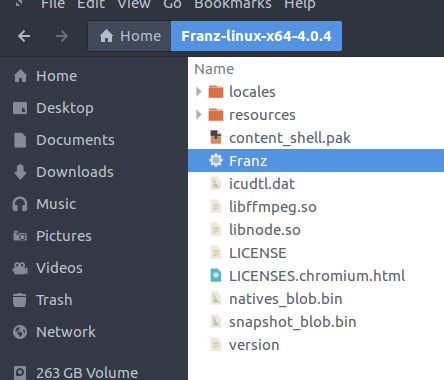Screen dimensions: 444x380
Task: Click the forward navigation arrow
Action: [x=62, y=36]
